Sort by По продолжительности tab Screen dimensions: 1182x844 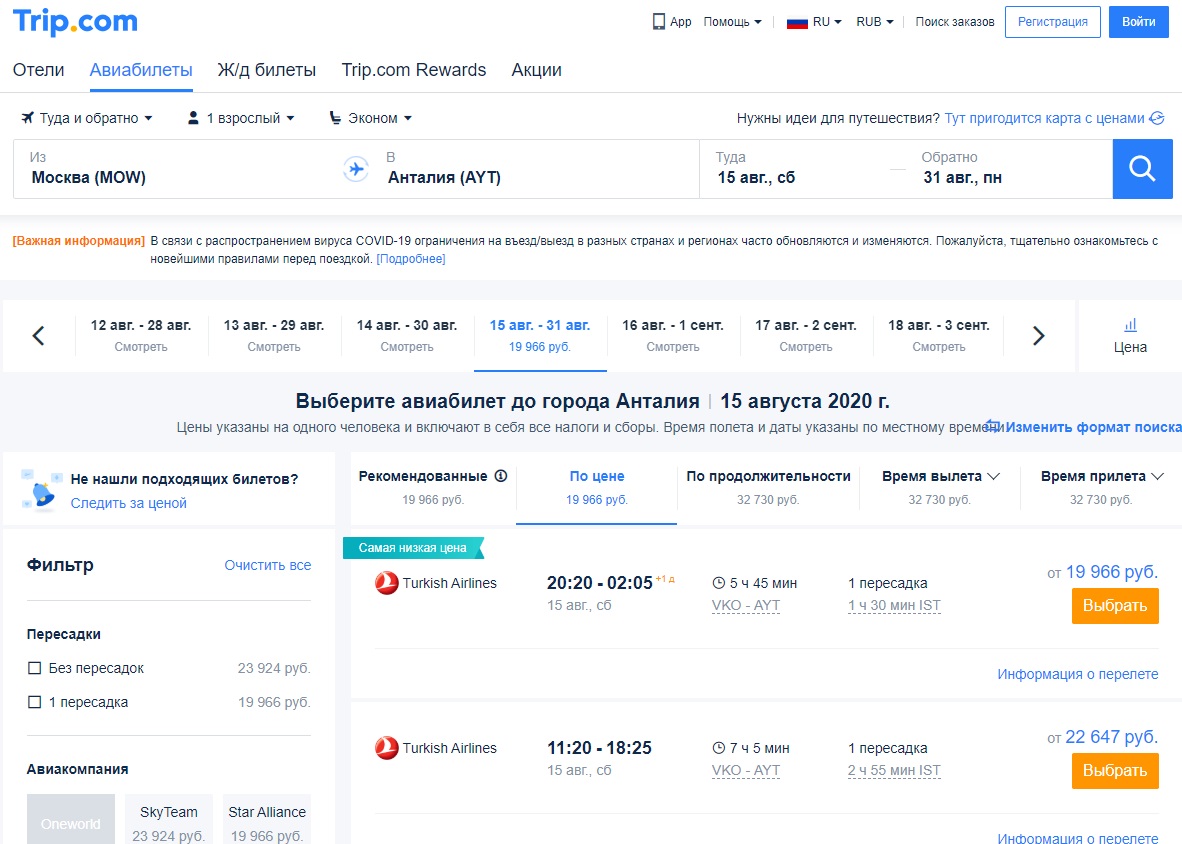[x=768, y=487]
